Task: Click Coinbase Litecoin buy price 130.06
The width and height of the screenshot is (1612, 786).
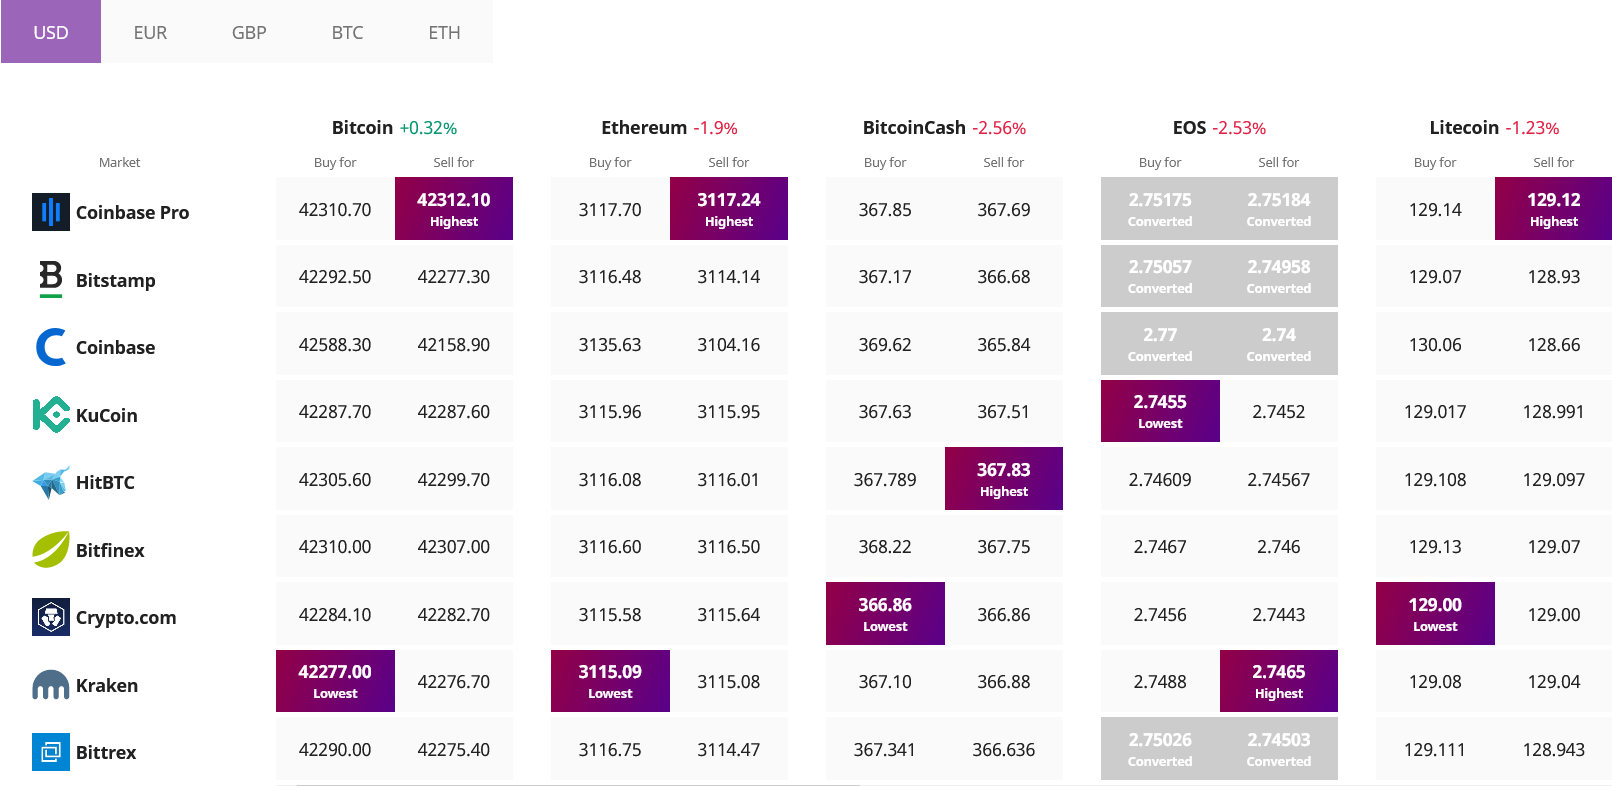Action: point(1435,344)
